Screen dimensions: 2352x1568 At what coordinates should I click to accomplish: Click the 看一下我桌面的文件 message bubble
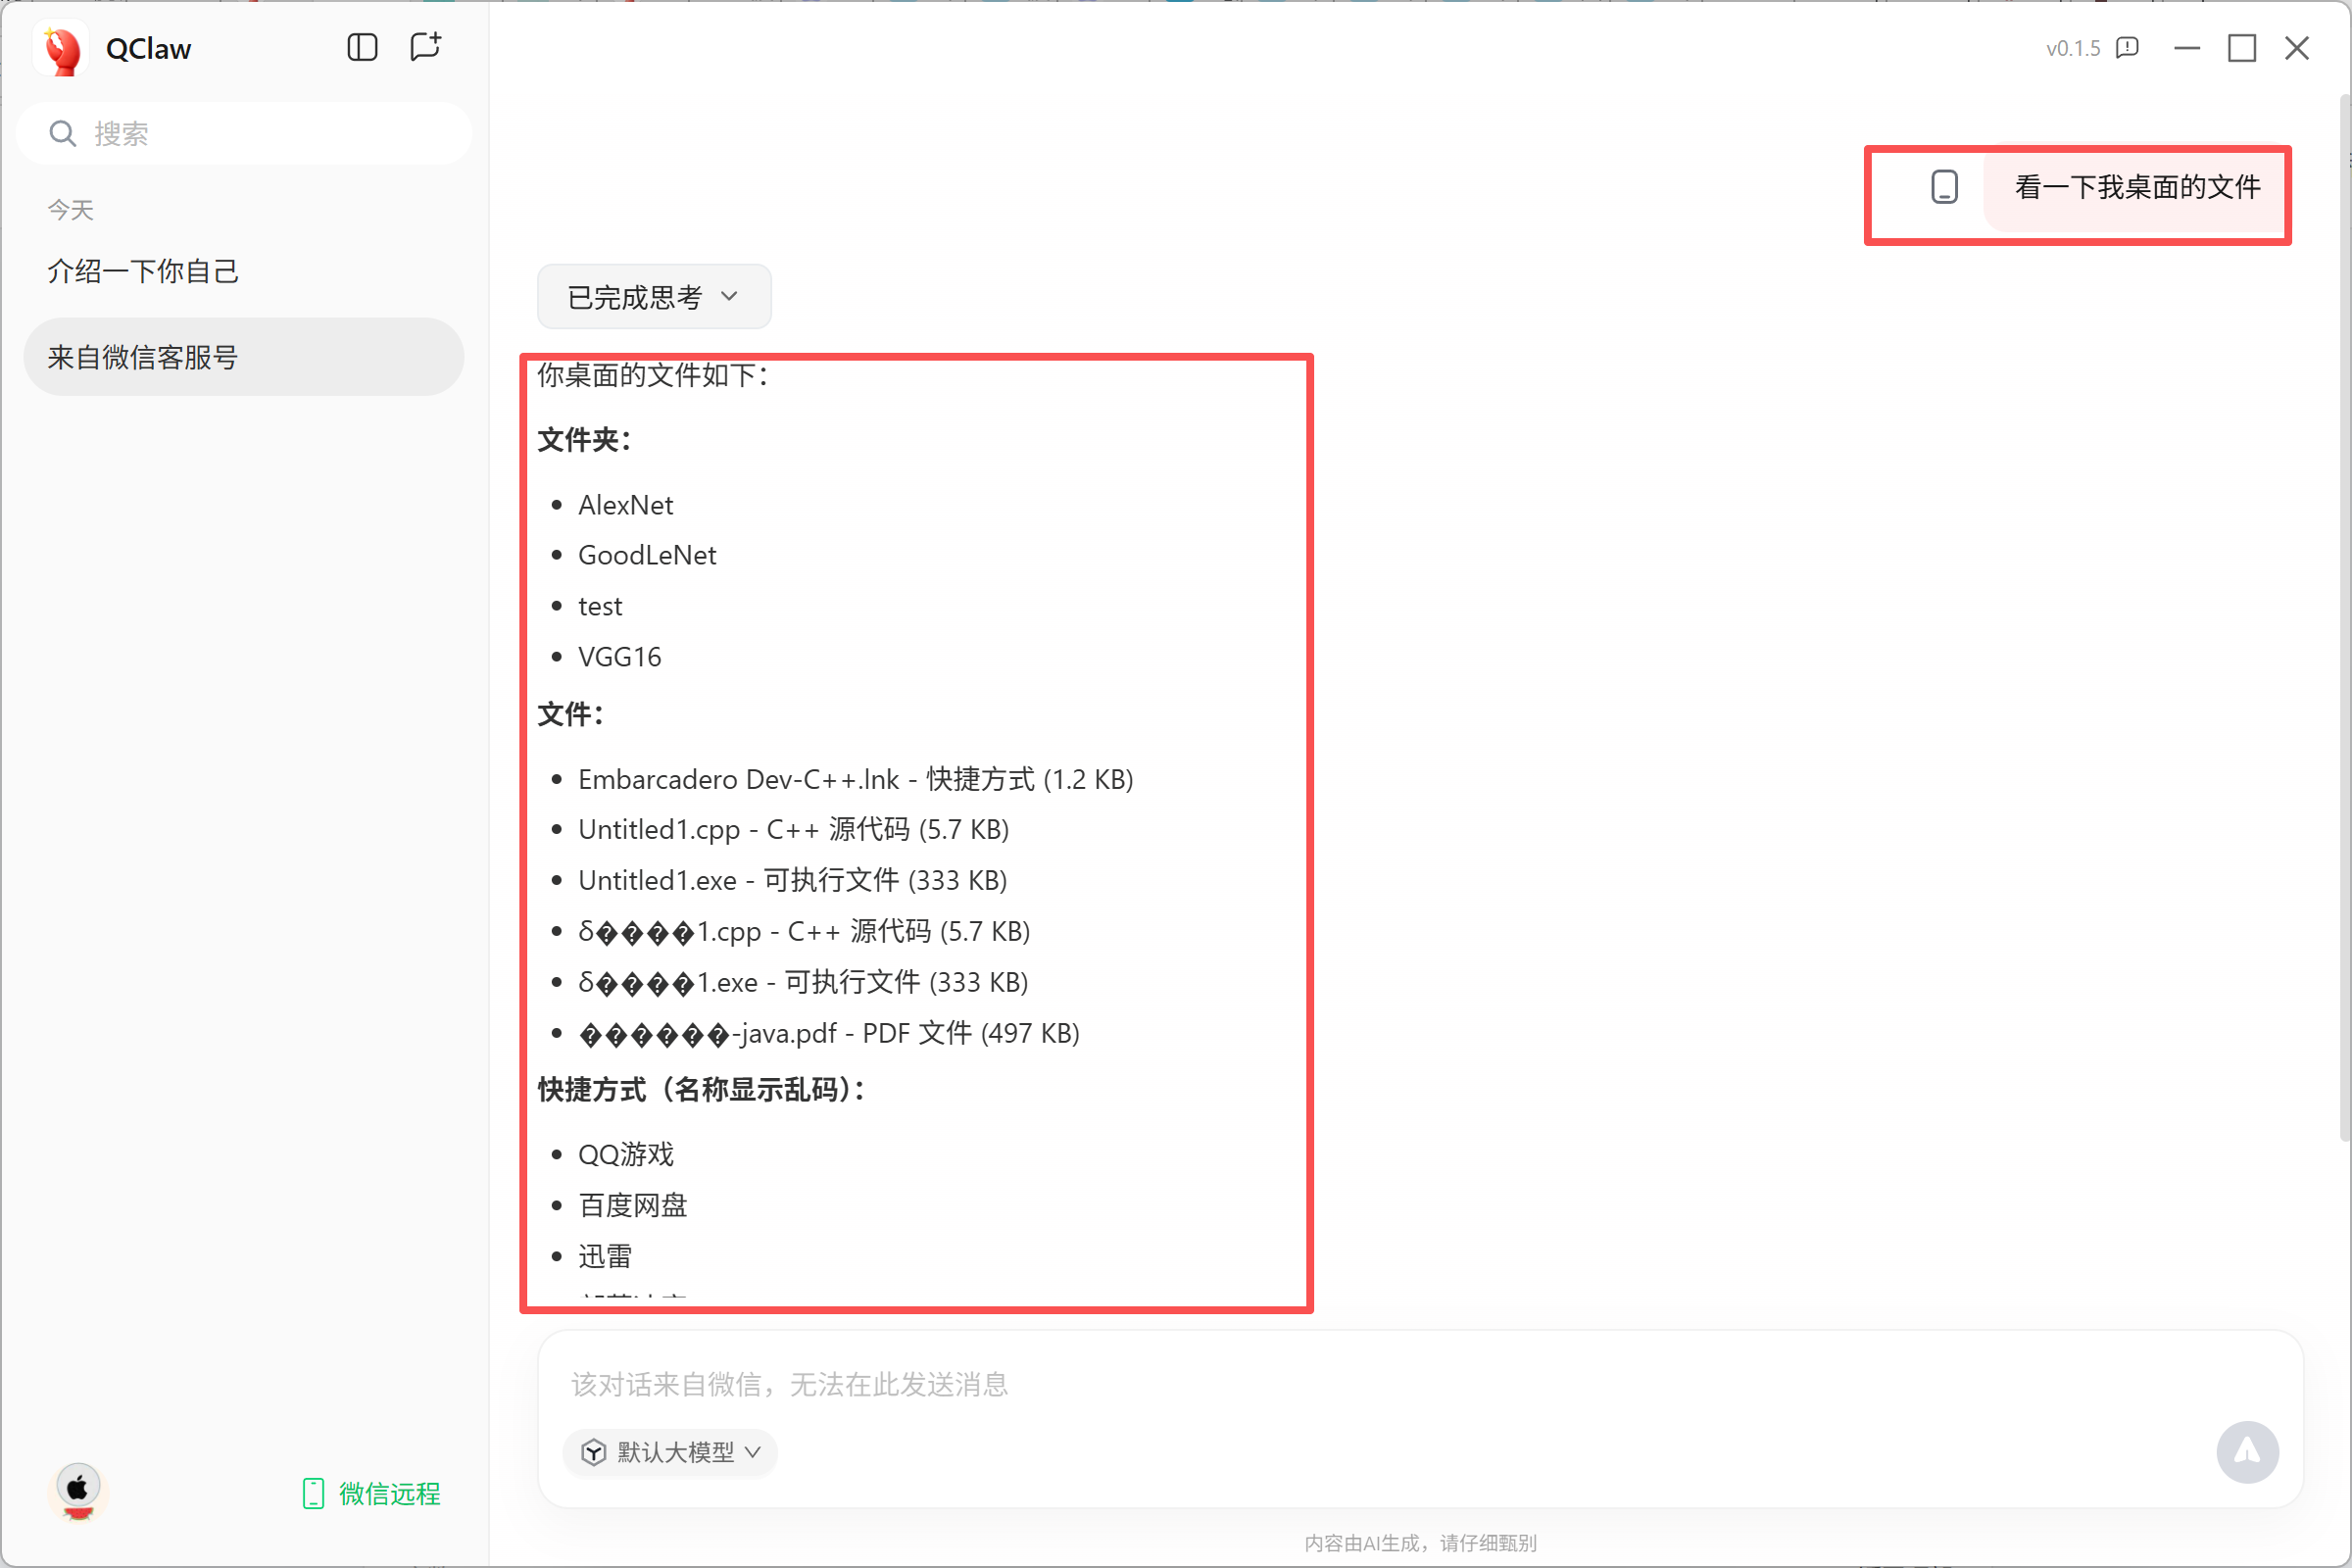tap(2137, 187)
